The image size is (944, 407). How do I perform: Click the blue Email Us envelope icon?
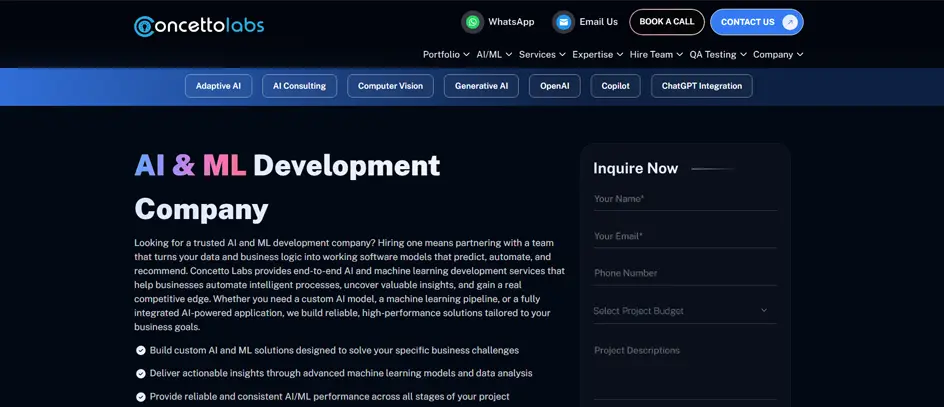click(x=564, y=22)
